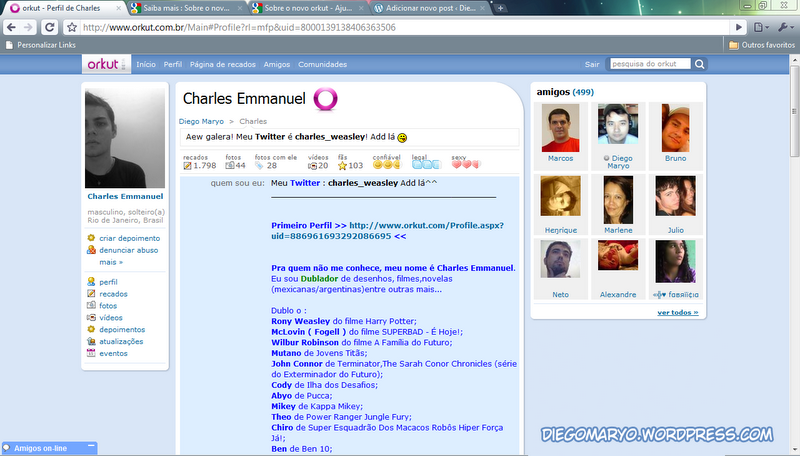This screenshot has height=456, width=800.
Task: Open friend Henrique thumbnail
Action: pyautogui.click(x=560, y=196)
